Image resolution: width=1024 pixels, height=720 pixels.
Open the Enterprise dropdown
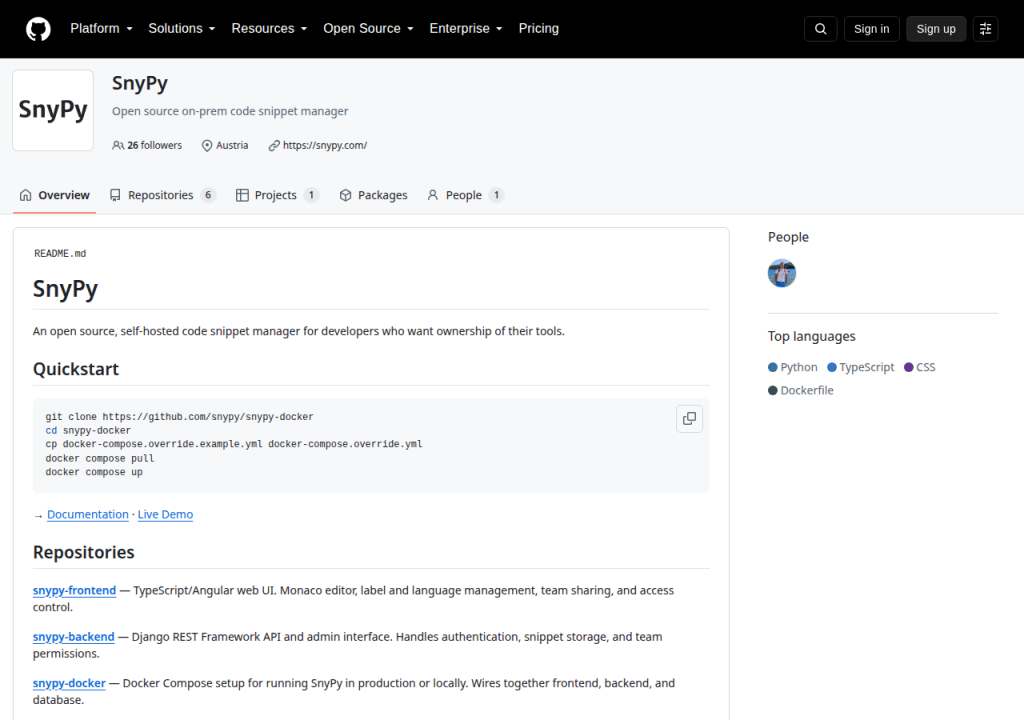click(x=466, y=29)
